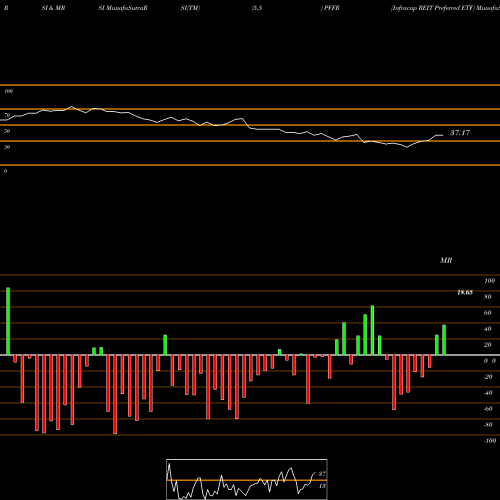Click the MR axis label 20

488,345
